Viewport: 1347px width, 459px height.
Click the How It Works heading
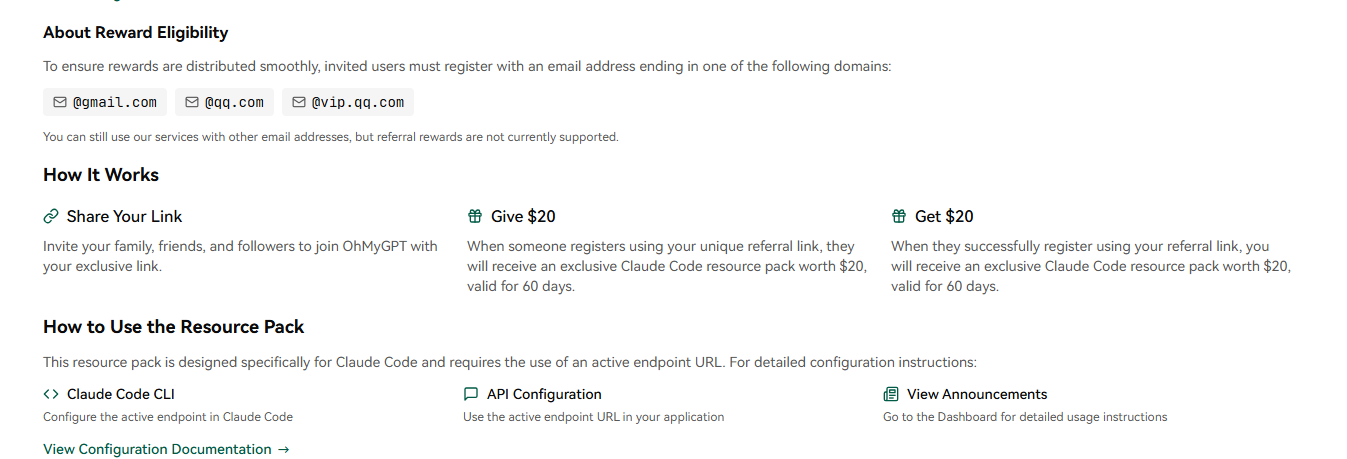pos(101,175)
